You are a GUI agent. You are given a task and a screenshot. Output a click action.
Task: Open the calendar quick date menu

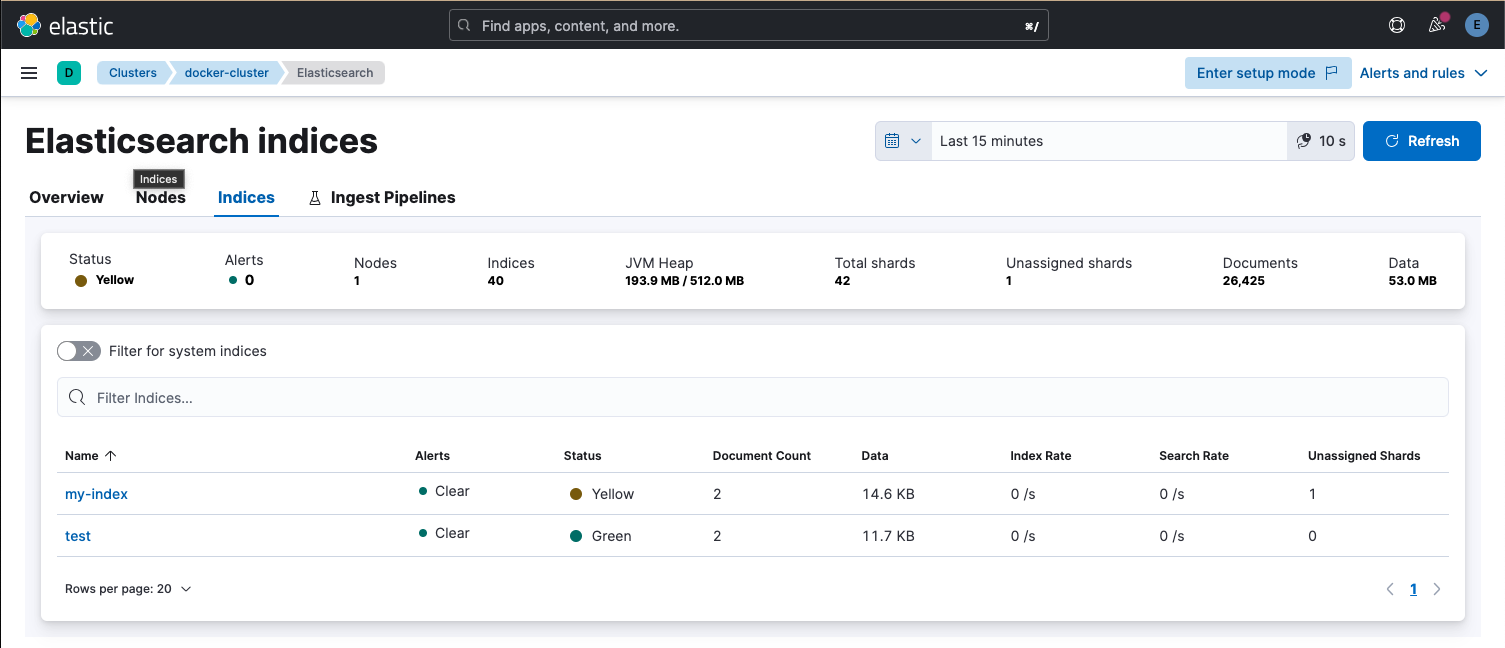pyautogui.click(x=903, y=141)
